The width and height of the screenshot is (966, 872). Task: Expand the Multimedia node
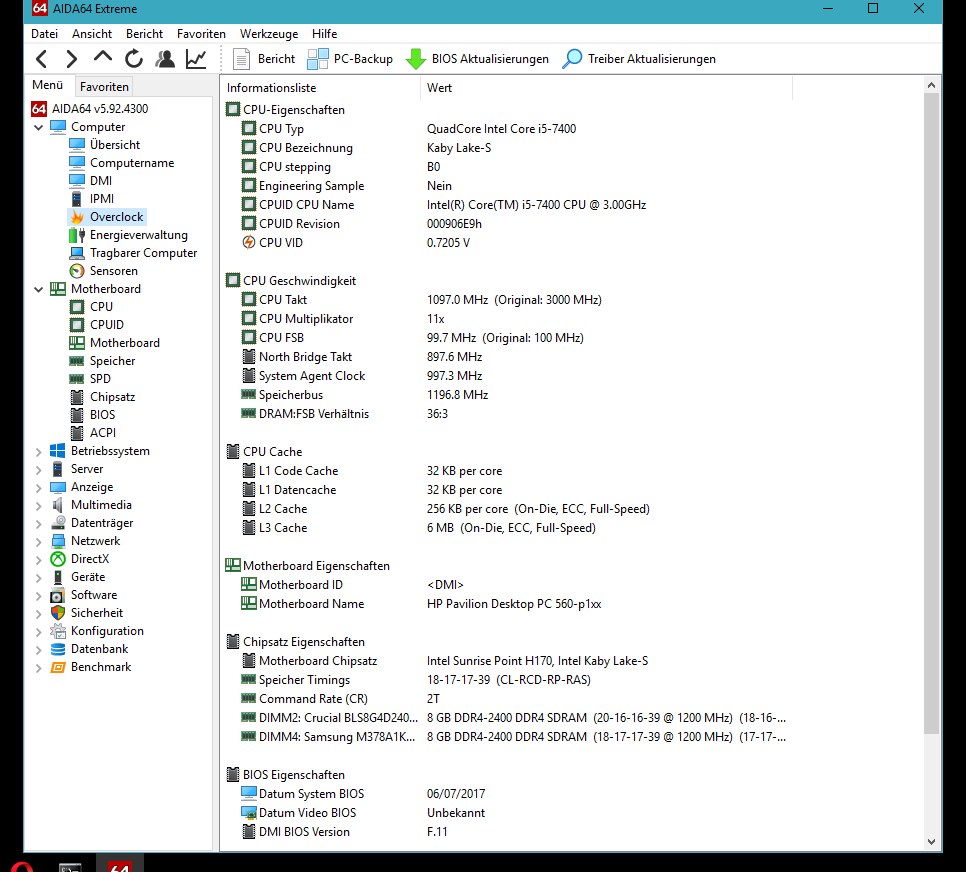(38, 505)
